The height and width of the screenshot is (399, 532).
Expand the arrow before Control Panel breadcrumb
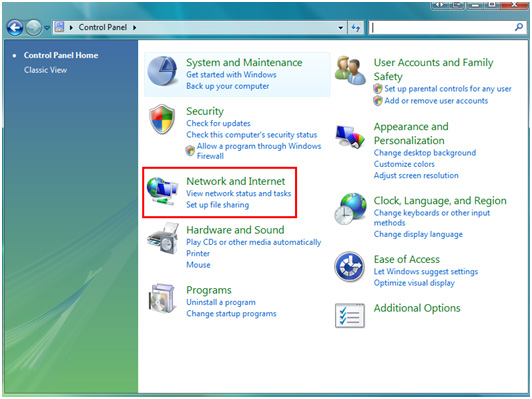pos(71,27)
